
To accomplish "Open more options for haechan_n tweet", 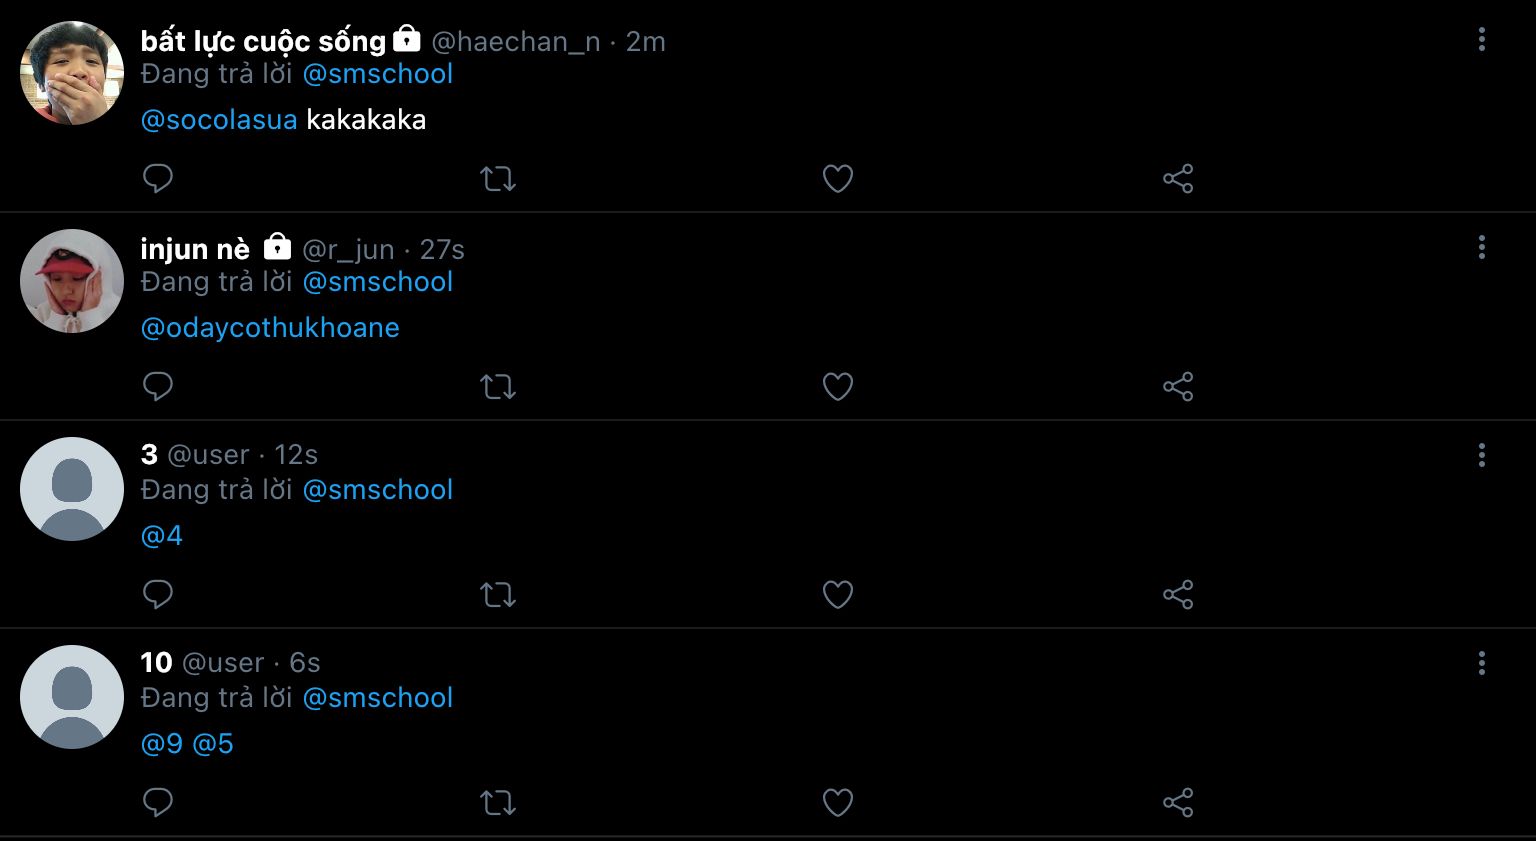I will (1481, 40).
